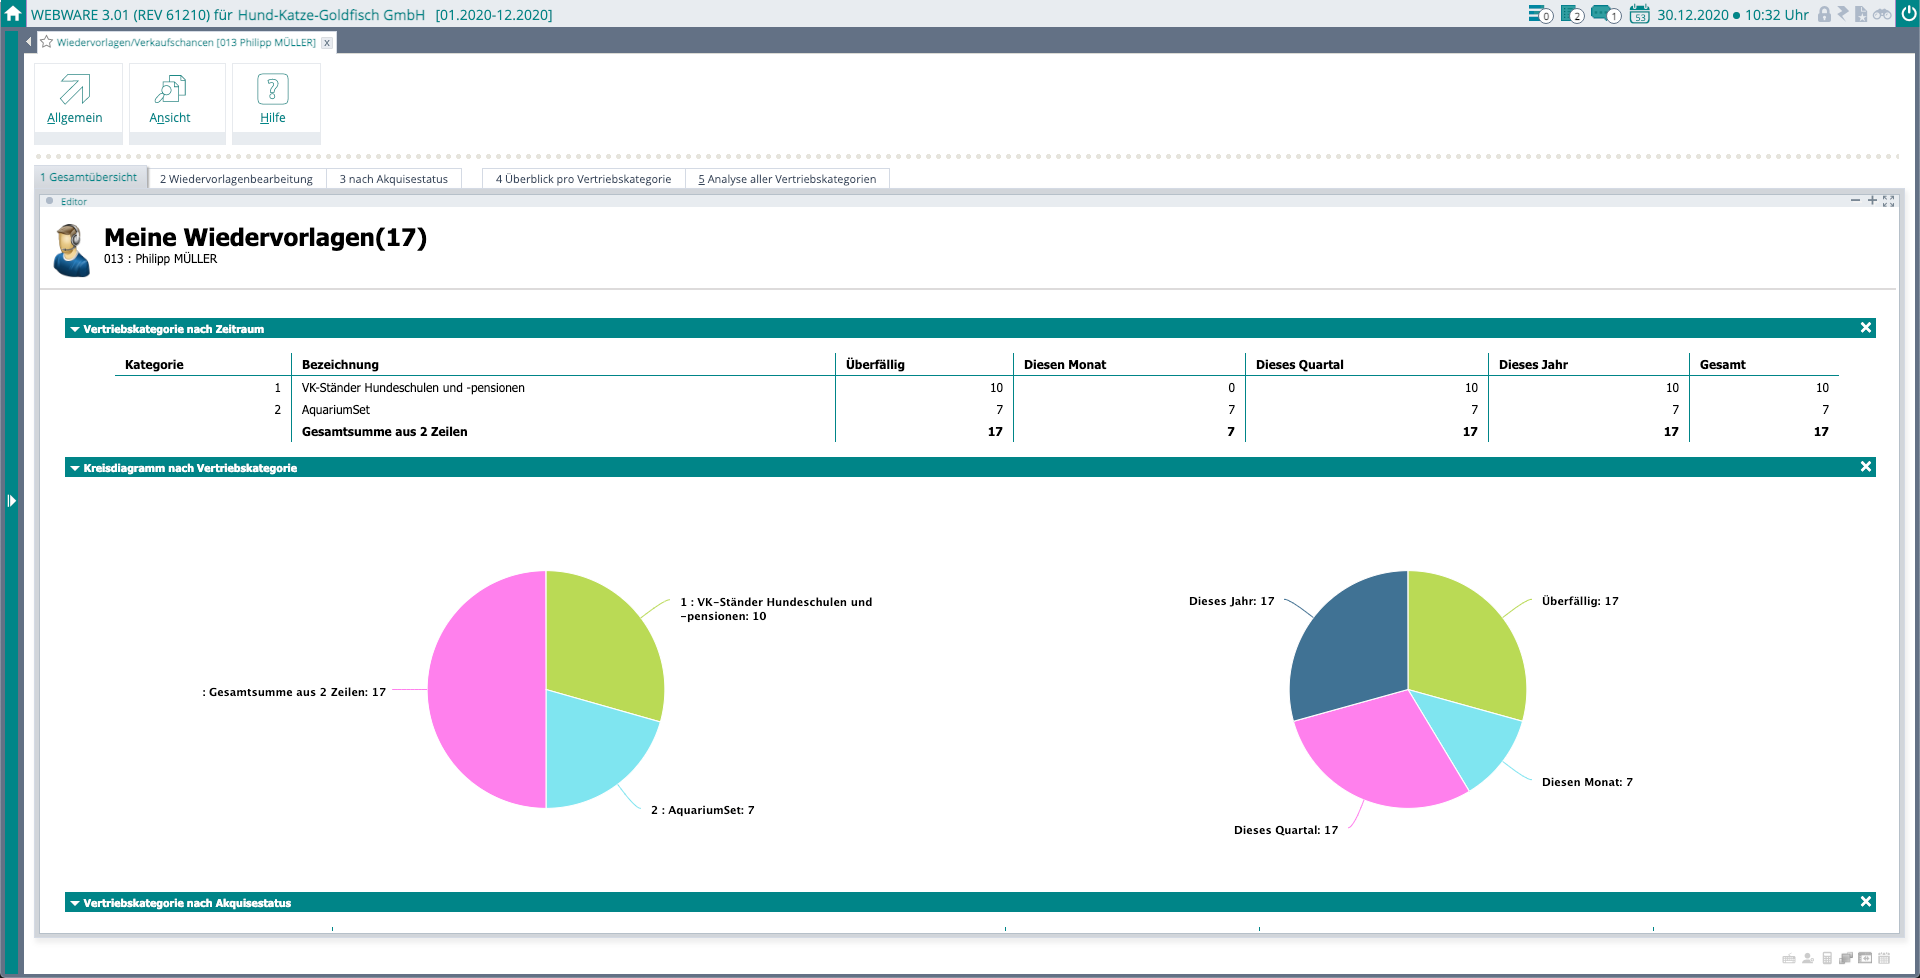Click the binoculars search icon
The height and width of the screenshot is (978, 1920).
click(1882, 14)
